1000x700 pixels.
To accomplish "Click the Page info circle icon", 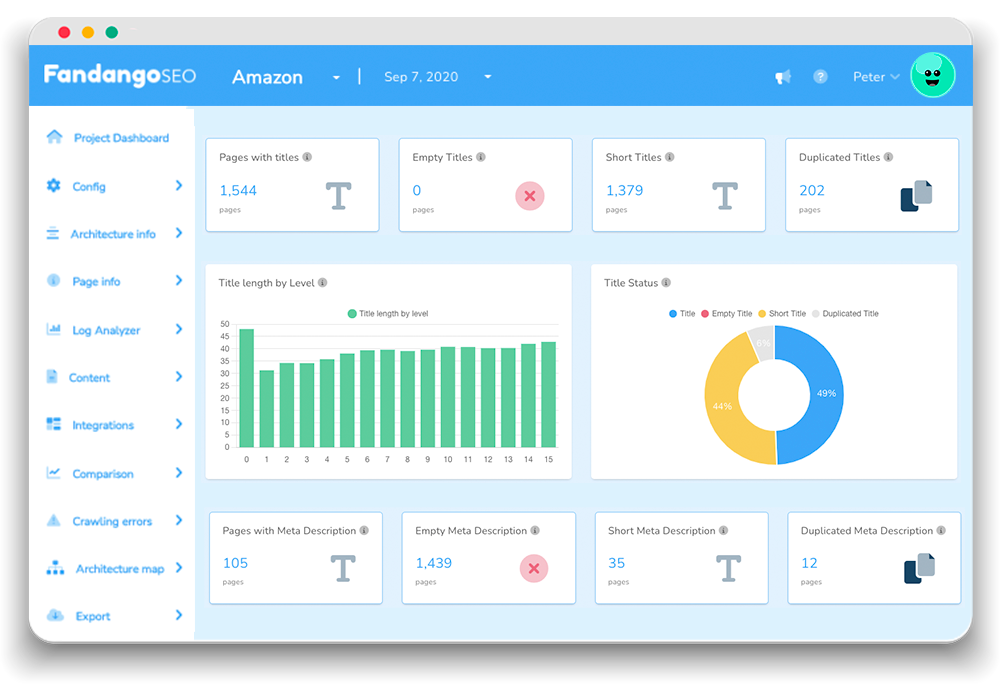I will 54,281.
